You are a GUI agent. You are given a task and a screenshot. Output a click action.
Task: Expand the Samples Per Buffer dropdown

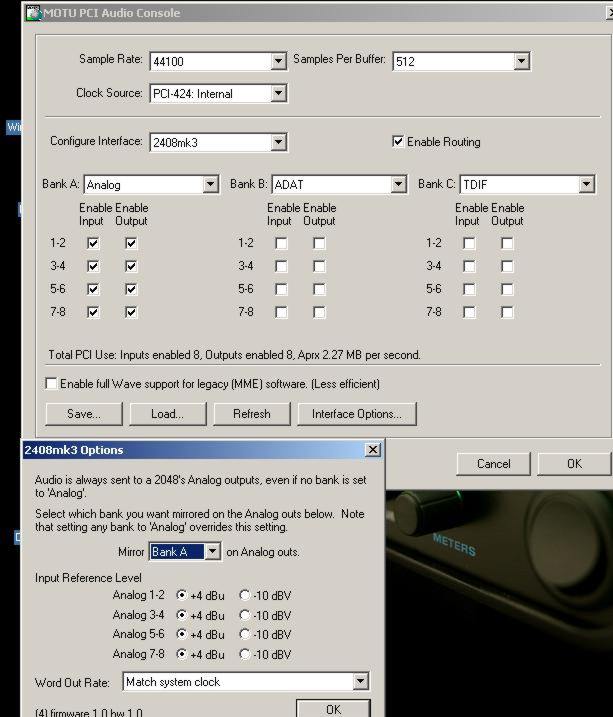point(520,62)
